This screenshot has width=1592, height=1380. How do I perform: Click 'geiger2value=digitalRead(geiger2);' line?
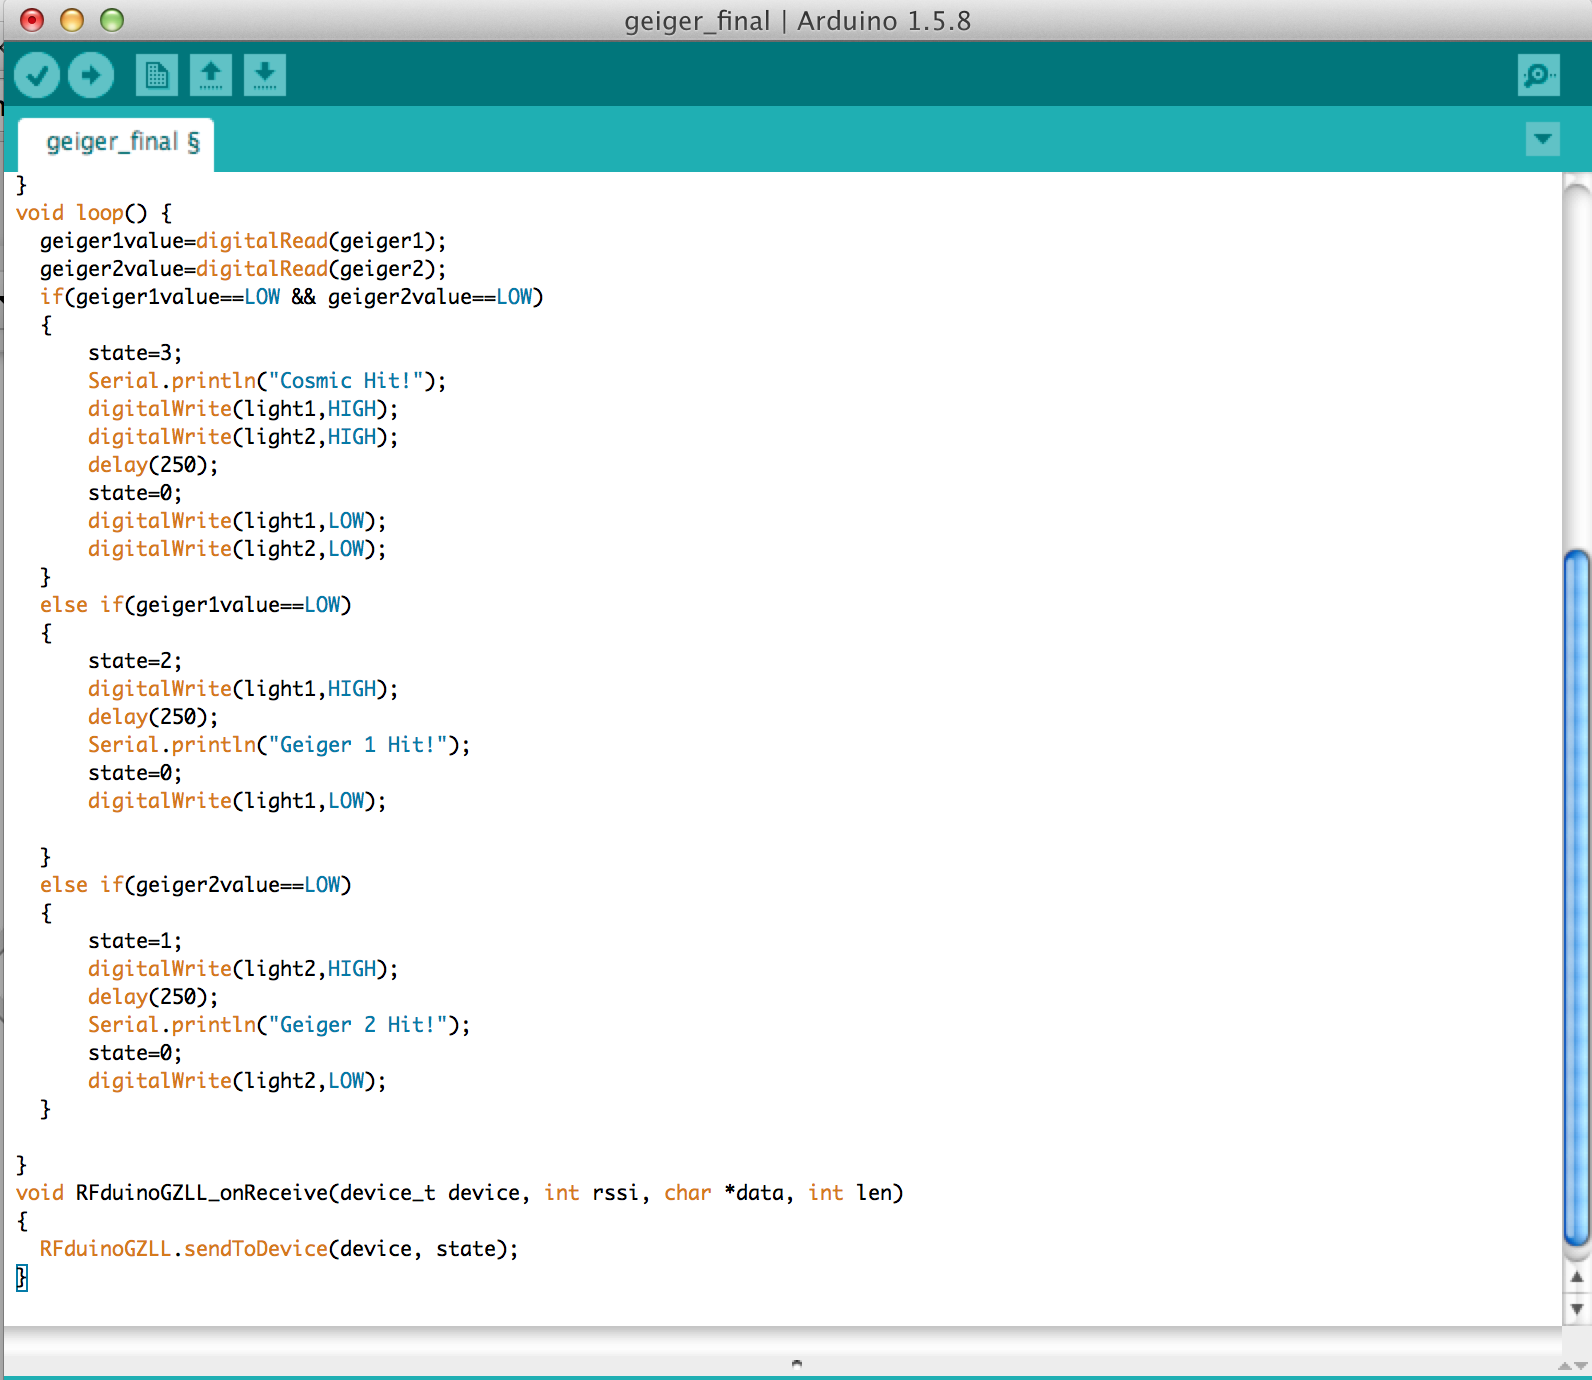(243, 269)
